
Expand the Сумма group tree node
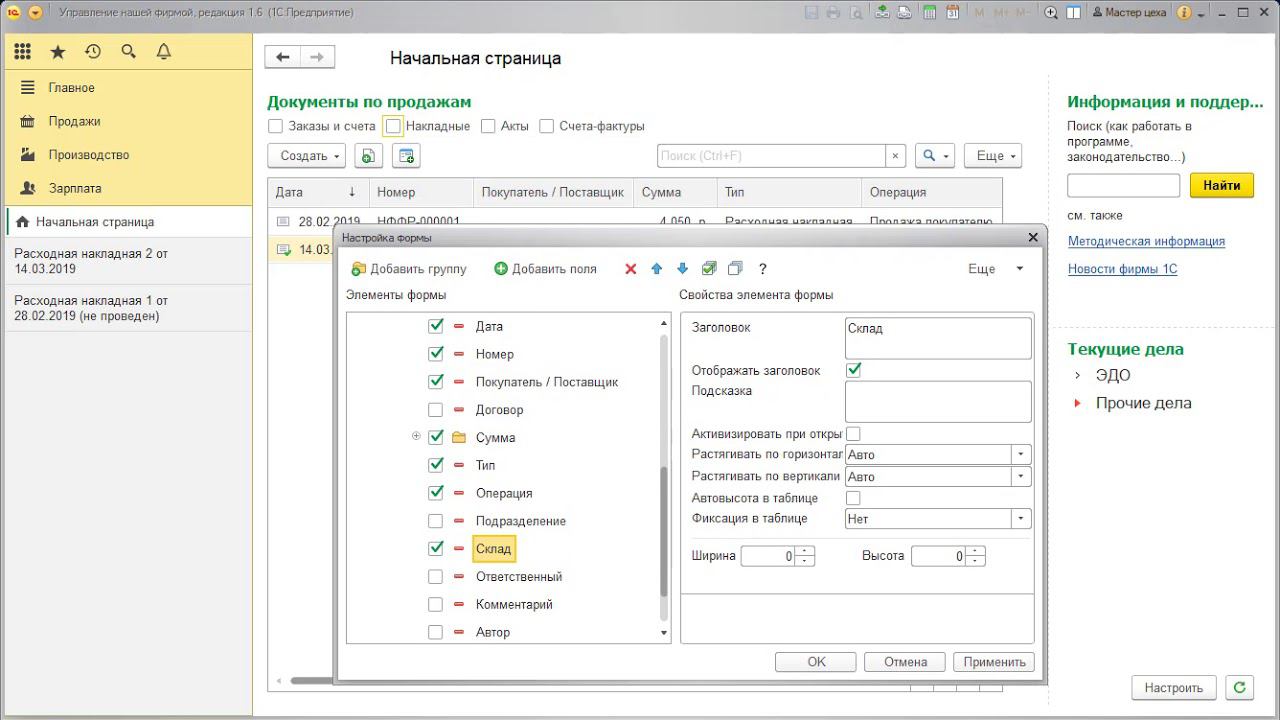point(416,437)
